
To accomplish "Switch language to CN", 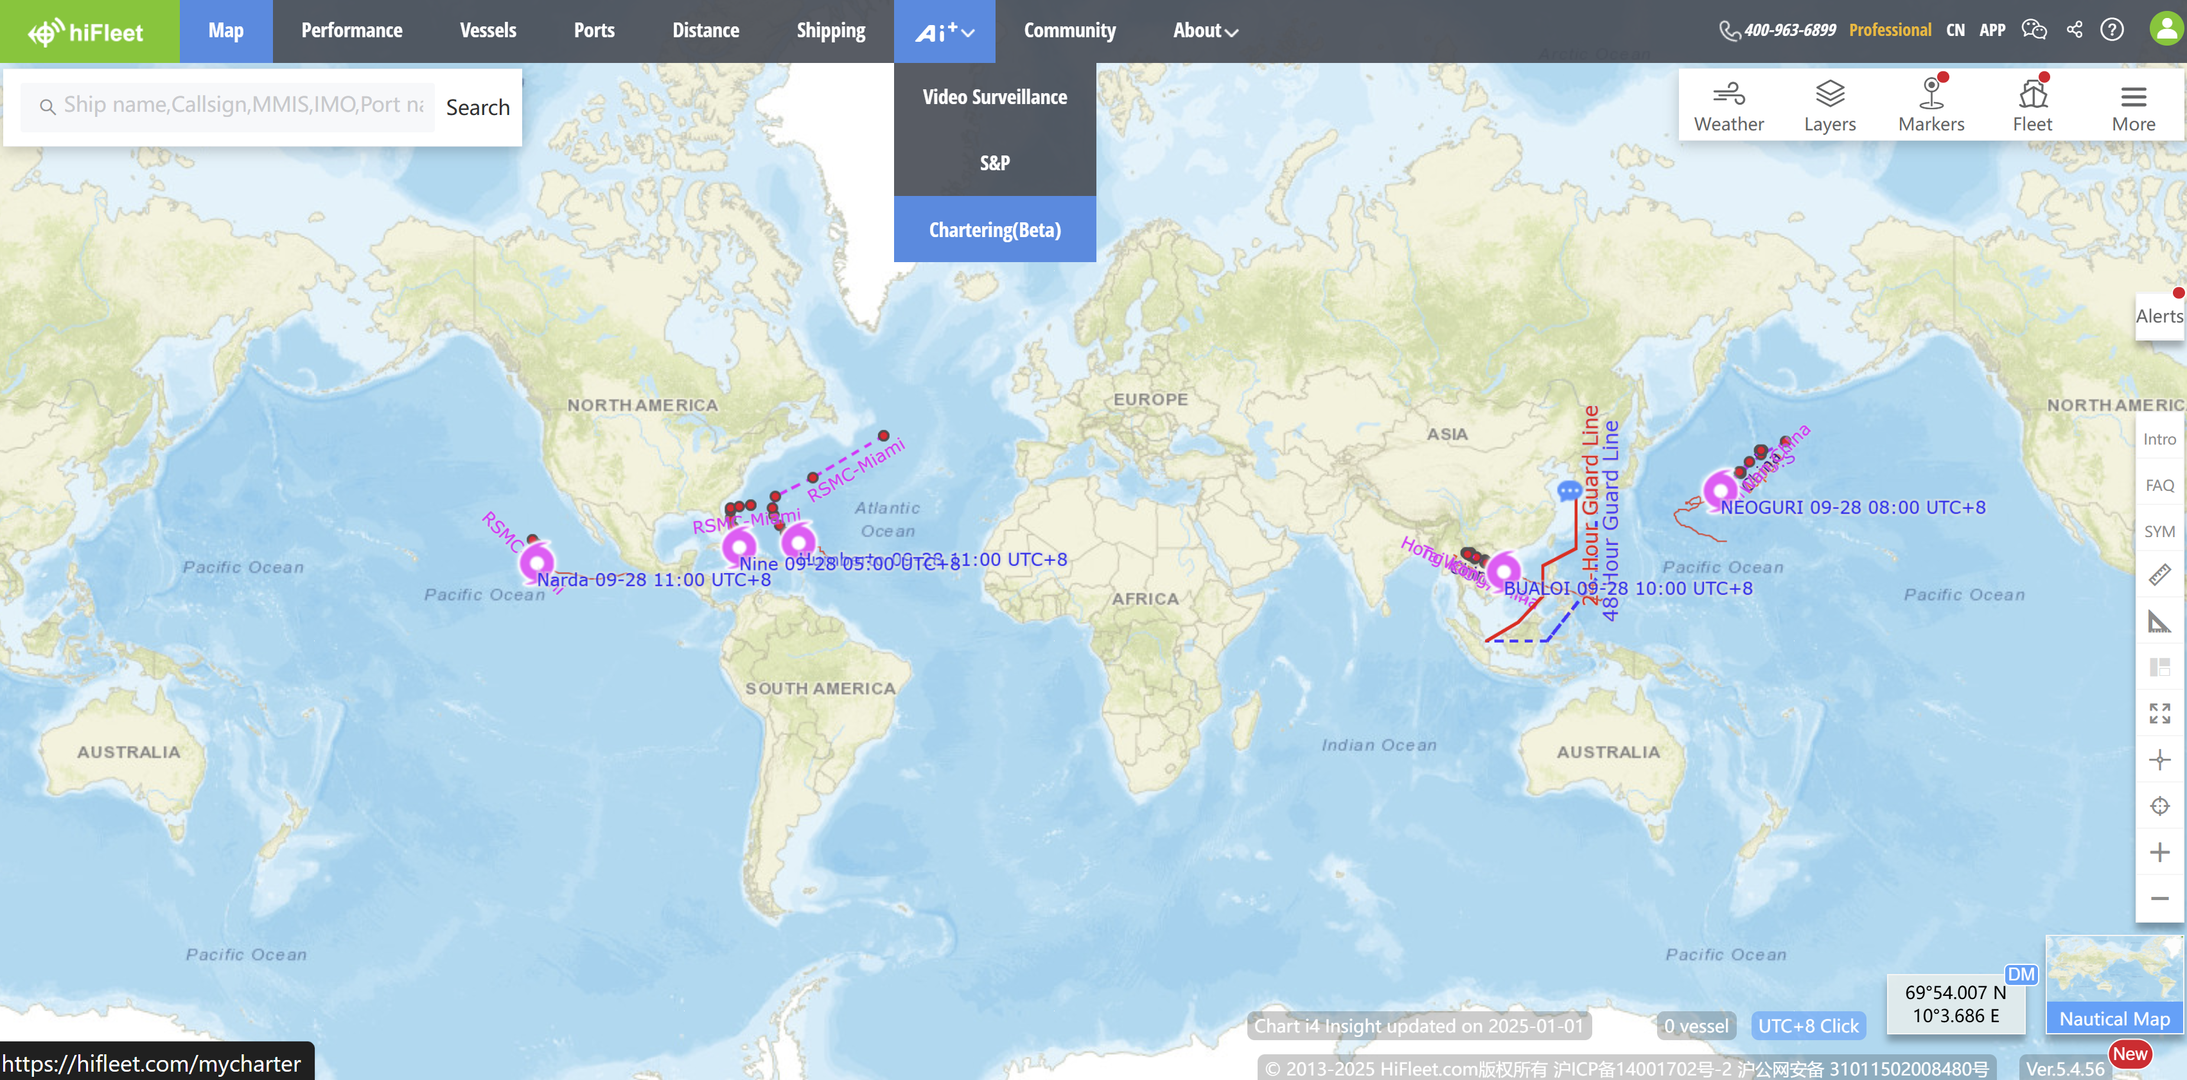I will pyautogui.click(x=1955, y=30).
